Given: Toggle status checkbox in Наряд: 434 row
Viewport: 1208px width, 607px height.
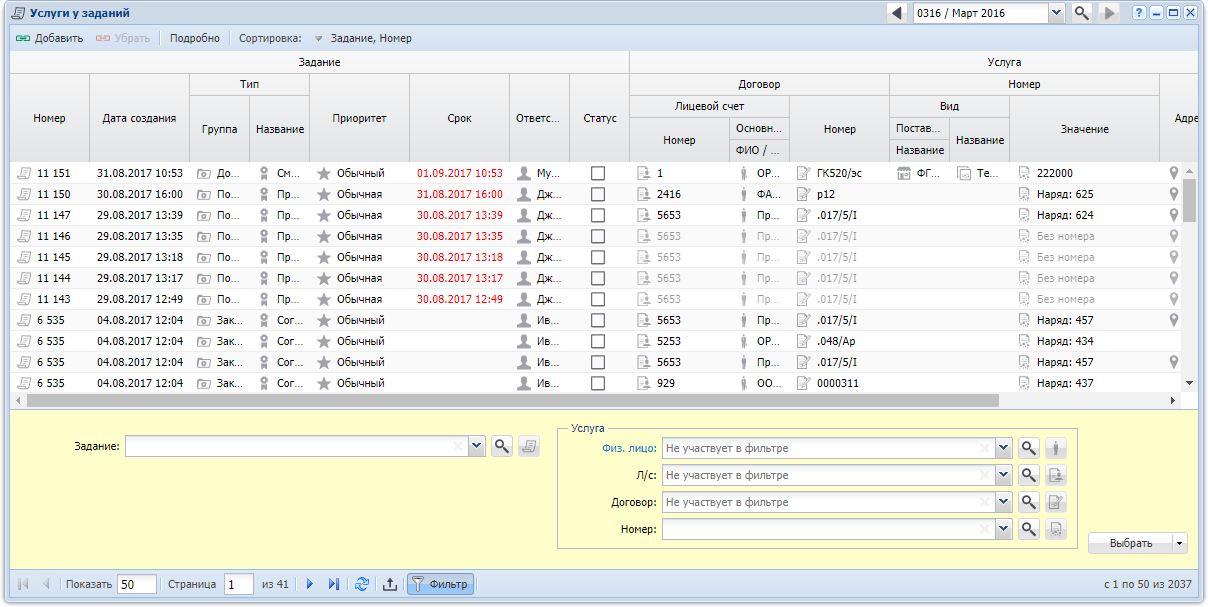Looking at the screenshot, I should 598,341.
